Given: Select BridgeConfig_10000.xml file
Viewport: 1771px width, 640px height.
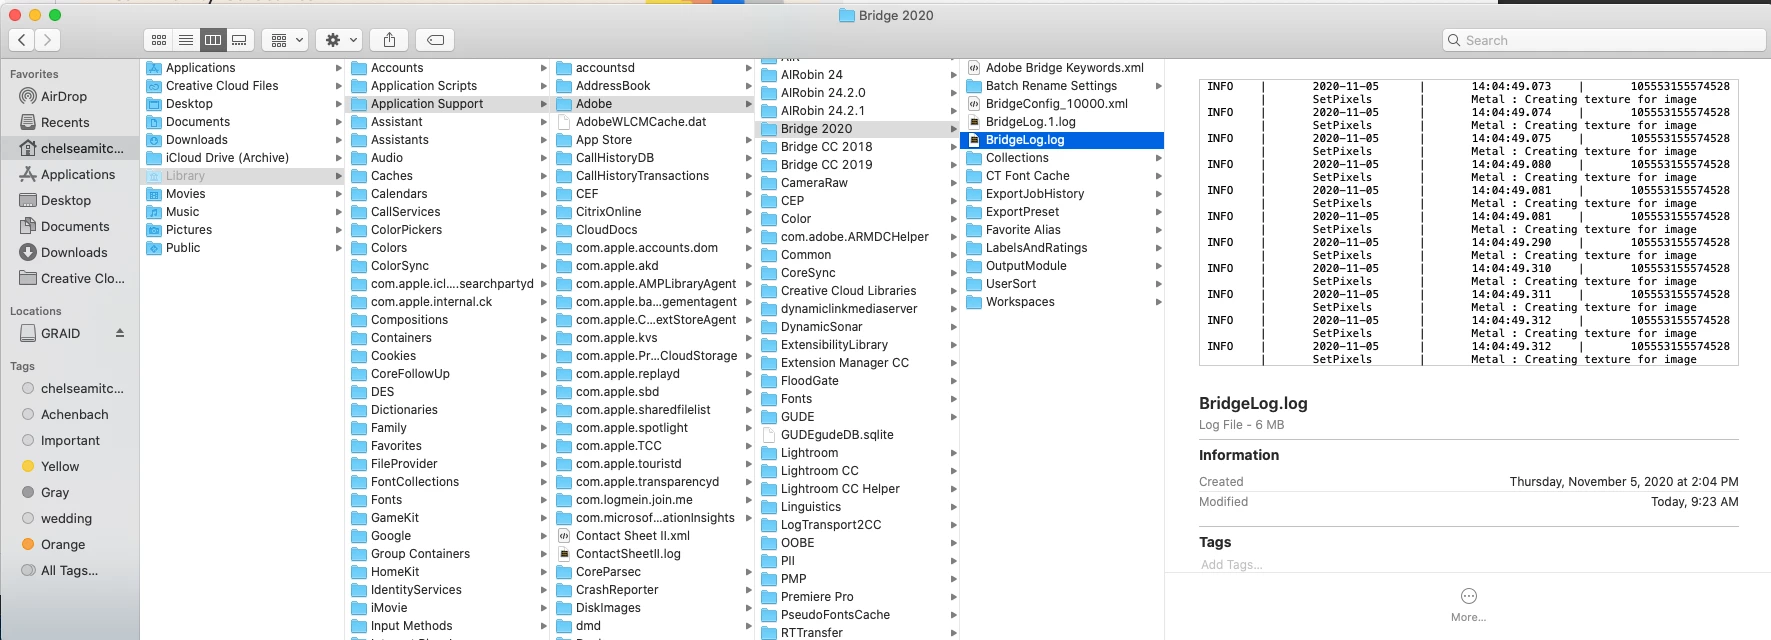Looking at the screenshot, I should pyautogui.click(x=1057, y=104).
